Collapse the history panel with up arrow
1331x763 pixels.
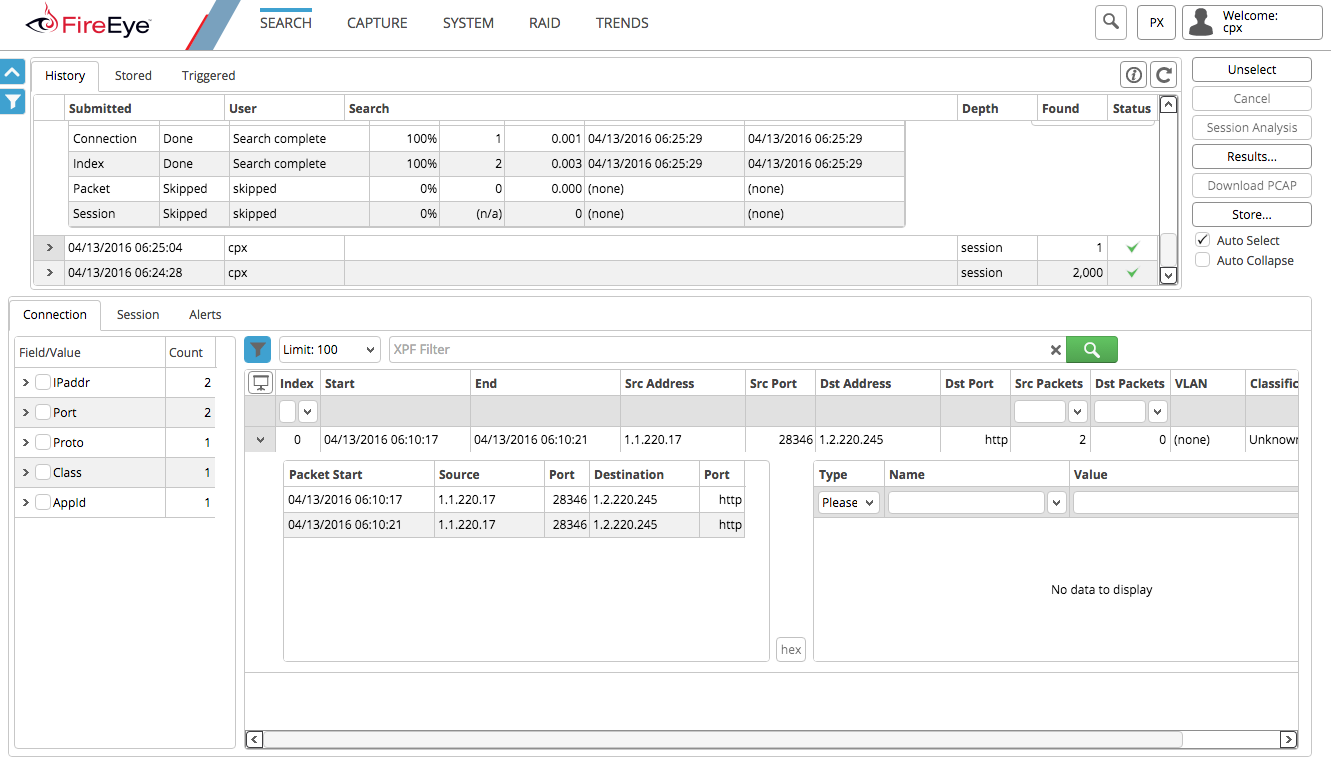[x=12, y=72]
